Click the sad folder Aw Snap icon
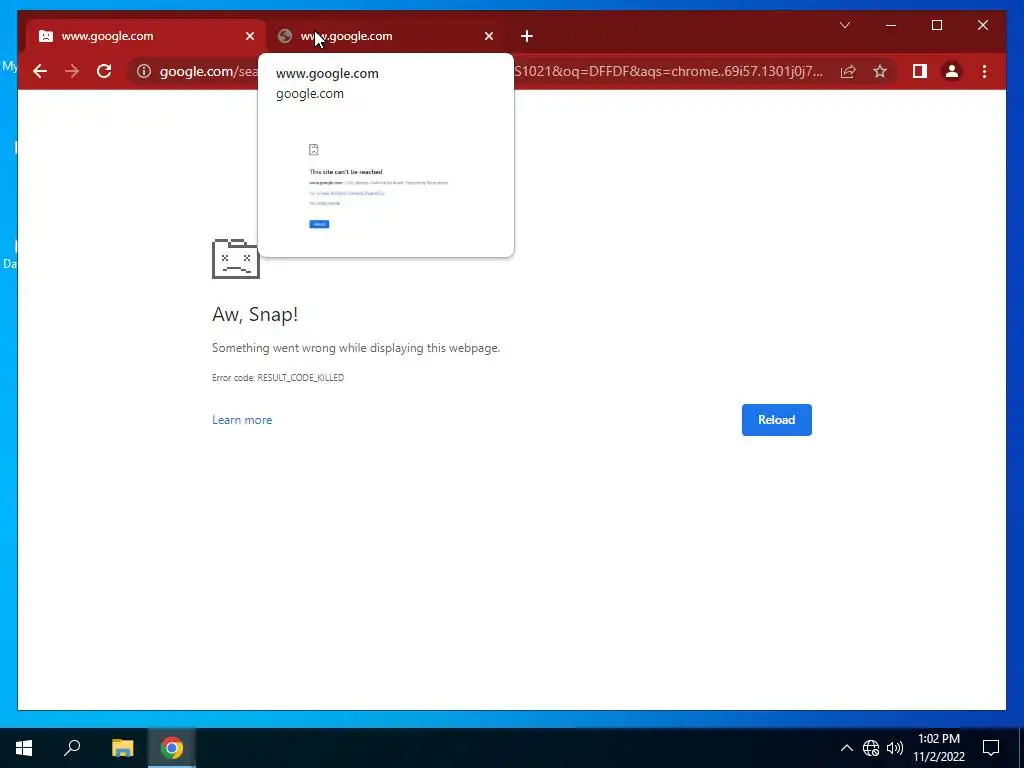Screen dimensions: 1024x768 tap(236, 259)
